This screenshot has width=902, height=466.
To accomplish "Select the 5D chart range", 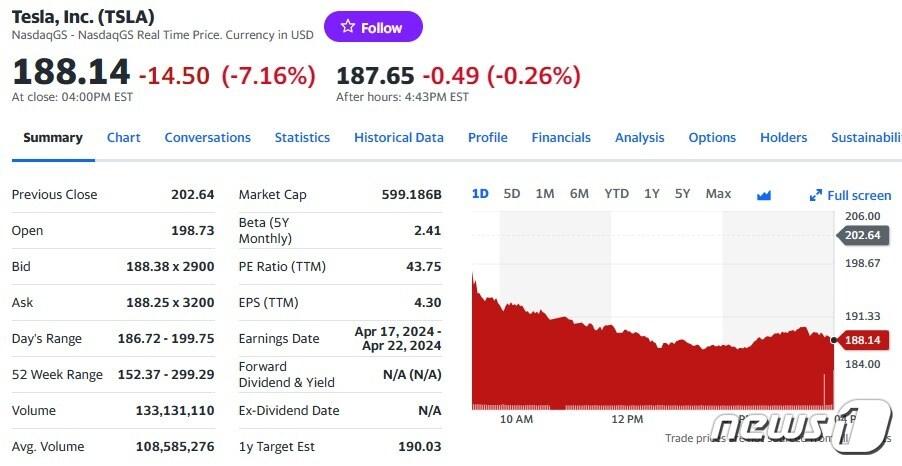I will pos(512,194).
